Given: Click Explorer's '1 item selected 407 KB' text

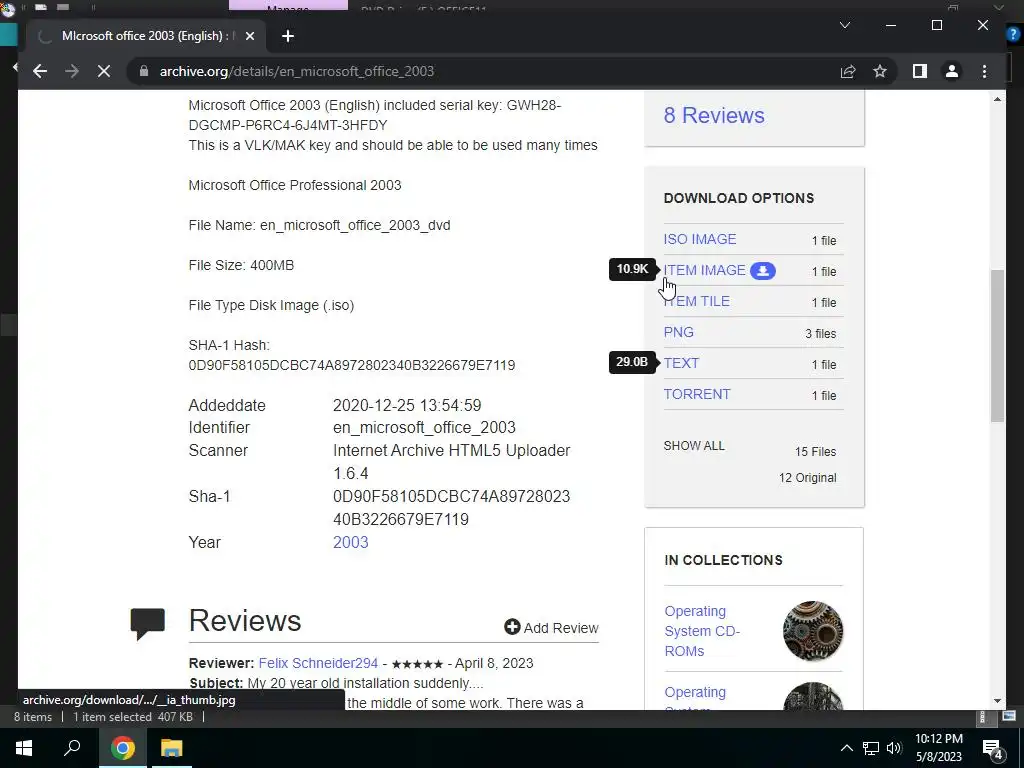Looking at the screenshot, I should [x=133, y=717].
